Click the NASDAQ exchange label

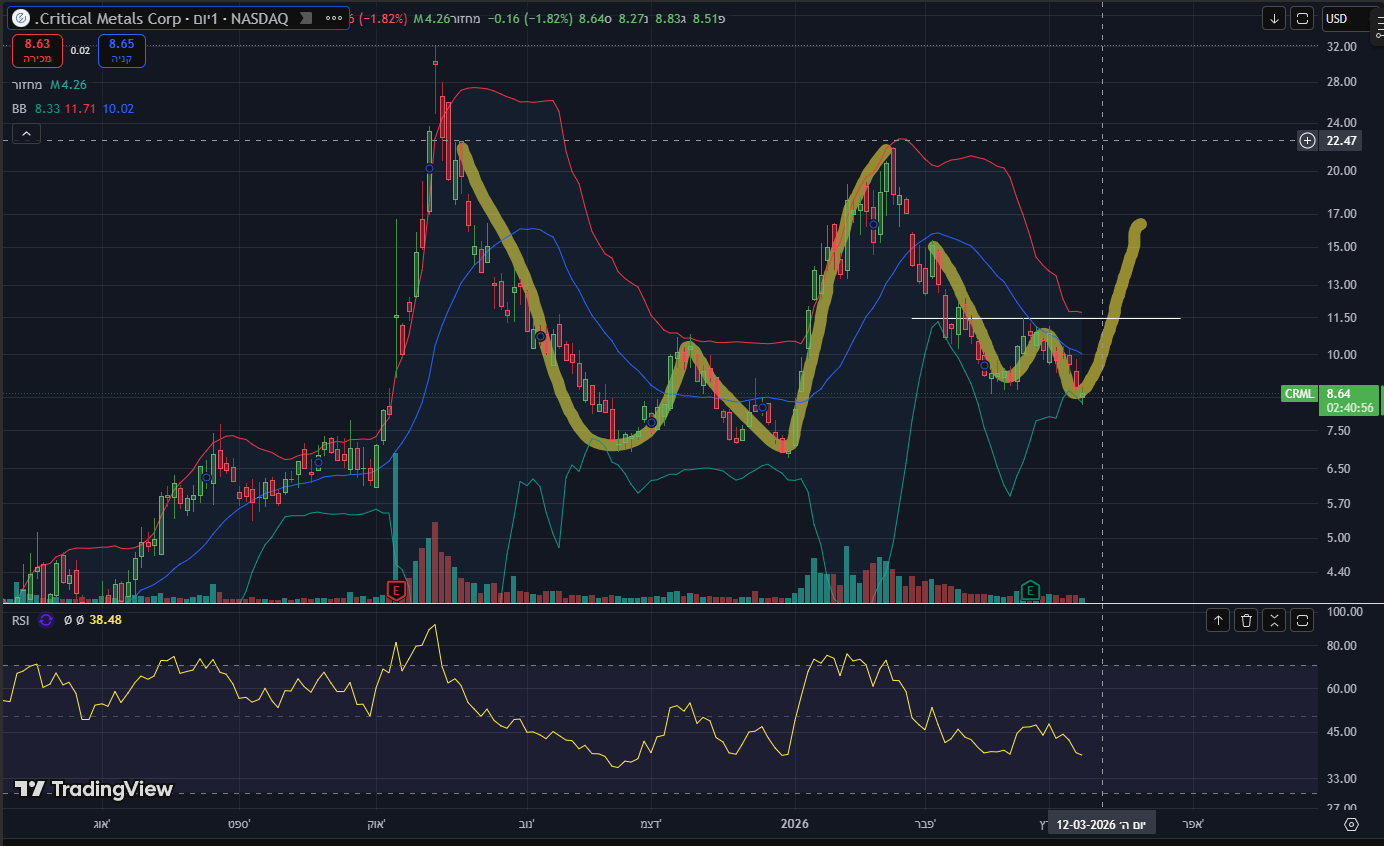[259, 18]
